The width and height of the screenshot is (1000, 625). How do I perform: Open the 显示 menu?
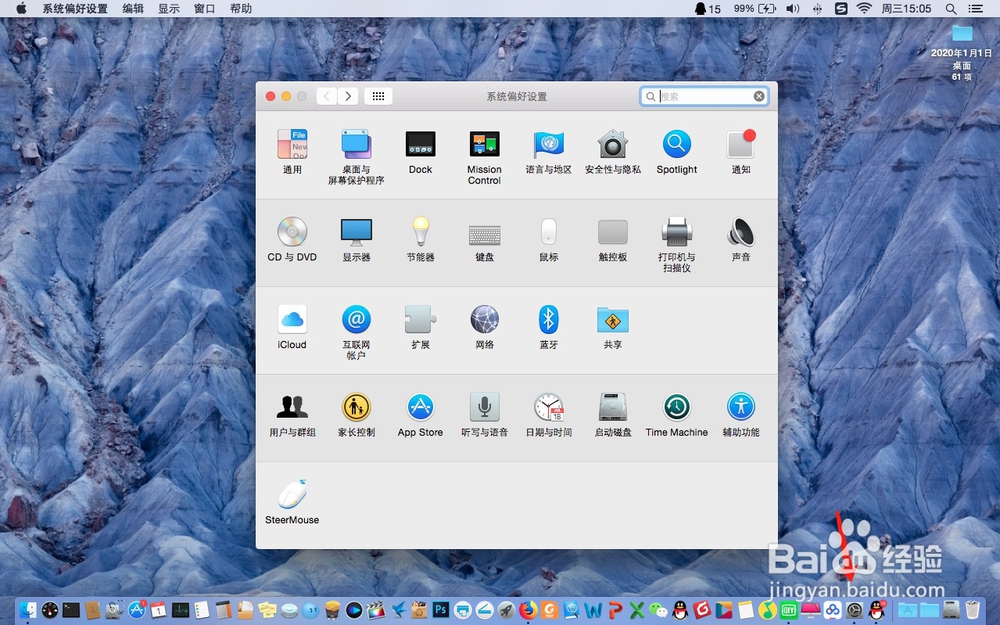pos(168,8)
